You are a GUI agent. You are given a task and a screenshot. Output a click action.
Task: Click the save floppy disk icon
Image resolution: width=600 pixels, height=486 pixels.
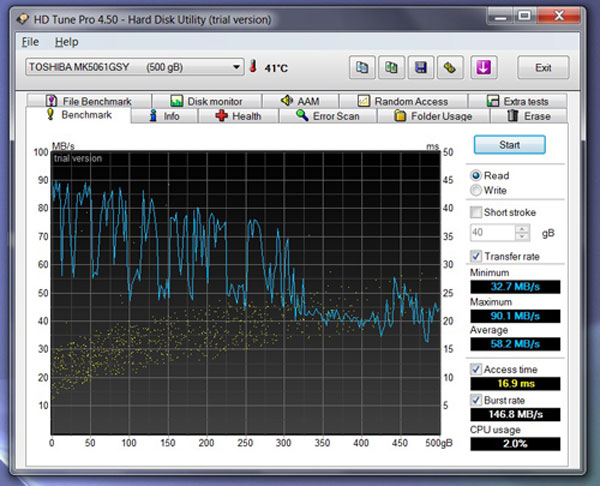point(422,67)
